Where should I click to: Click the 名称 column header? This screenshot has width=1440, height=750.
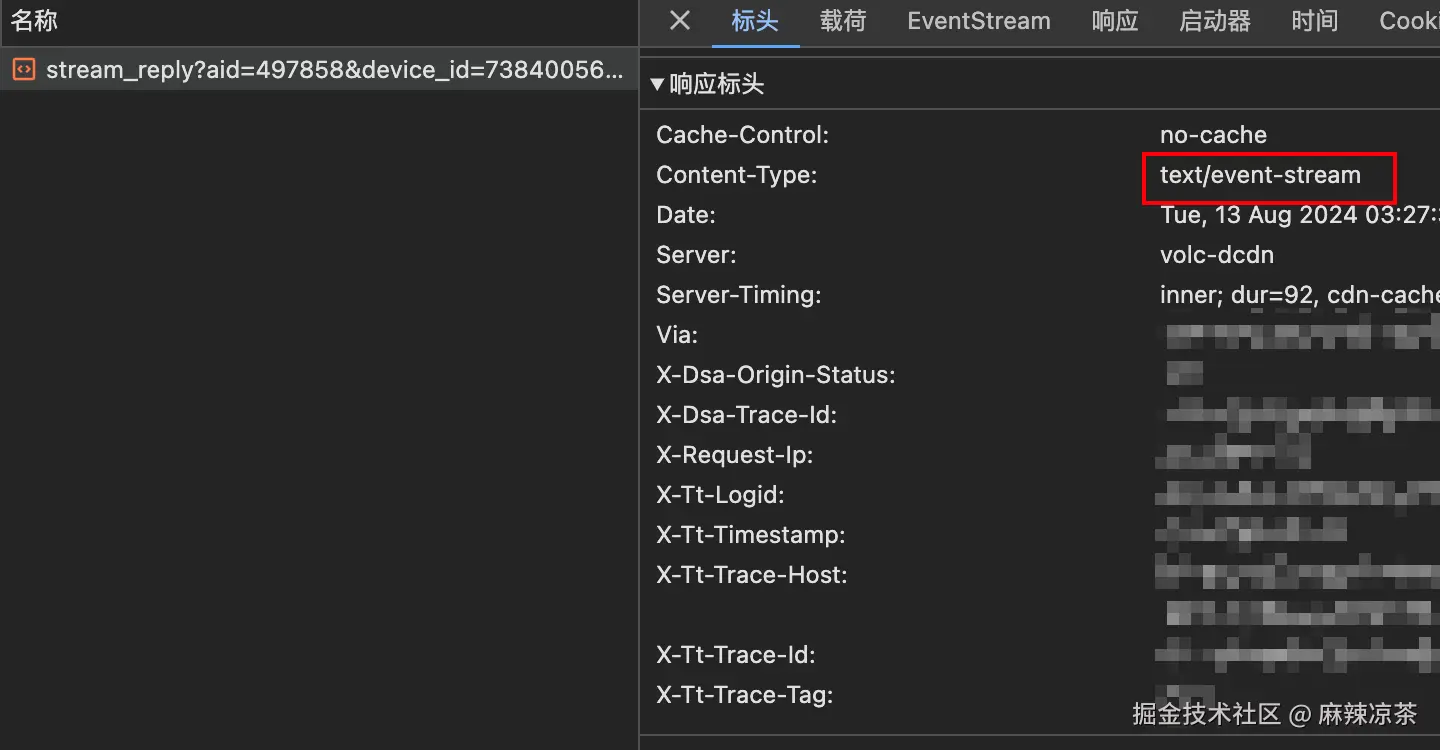[34, 21]
